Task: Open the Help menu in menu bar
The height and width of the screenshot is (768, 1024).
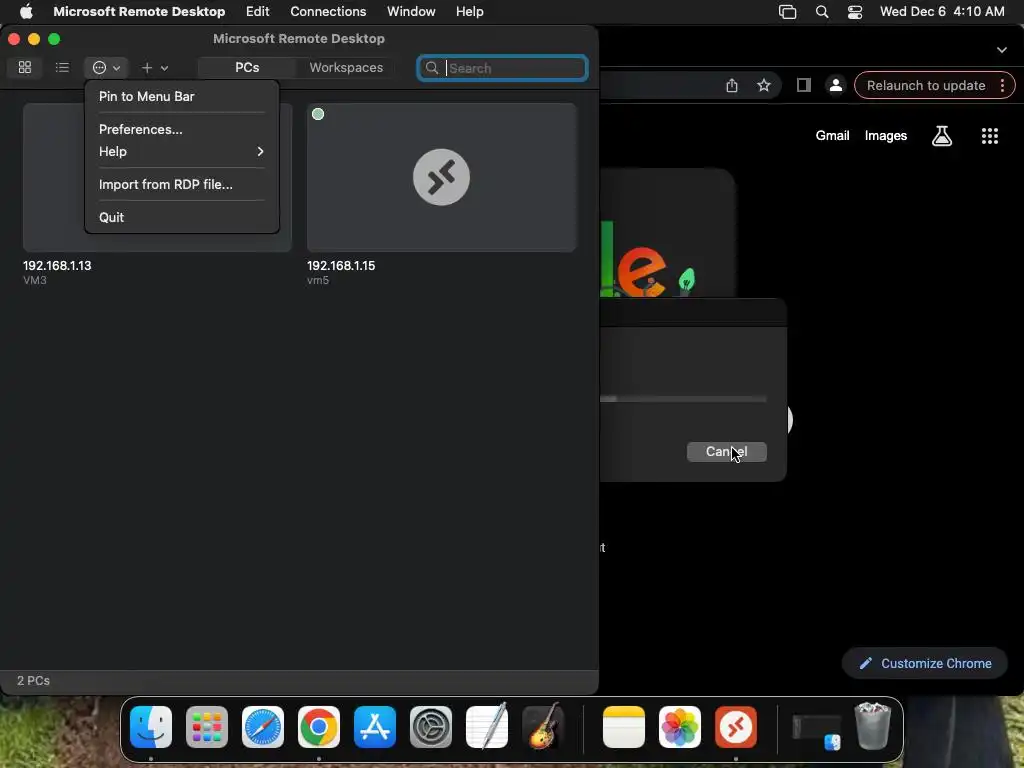Action: click(x=470, y=12)
